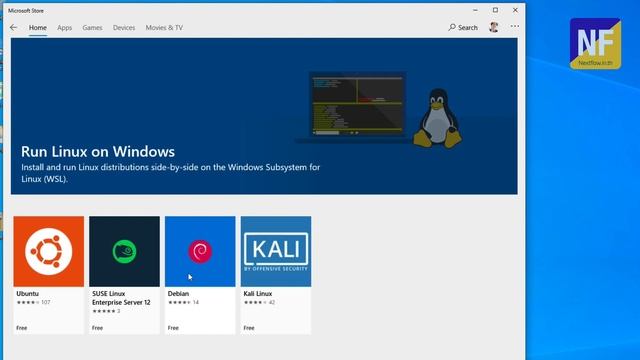Open the Ubuntu app tile icon
Viewport: 640px width, 360px height.
[49, 251]
